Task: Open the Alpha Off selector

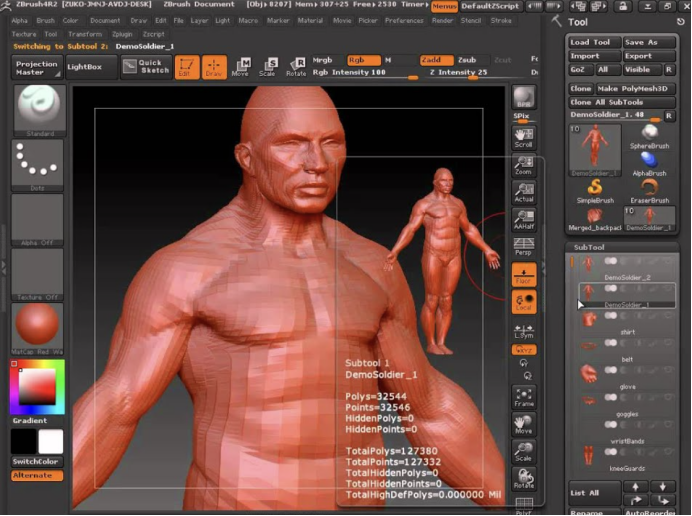Action: click(38, 220)
